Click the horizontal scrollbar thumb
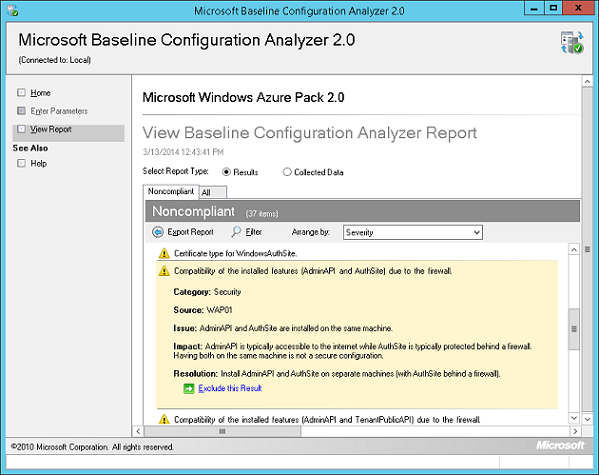The height and width of the screenshot is (475, 599). [222, 431]
